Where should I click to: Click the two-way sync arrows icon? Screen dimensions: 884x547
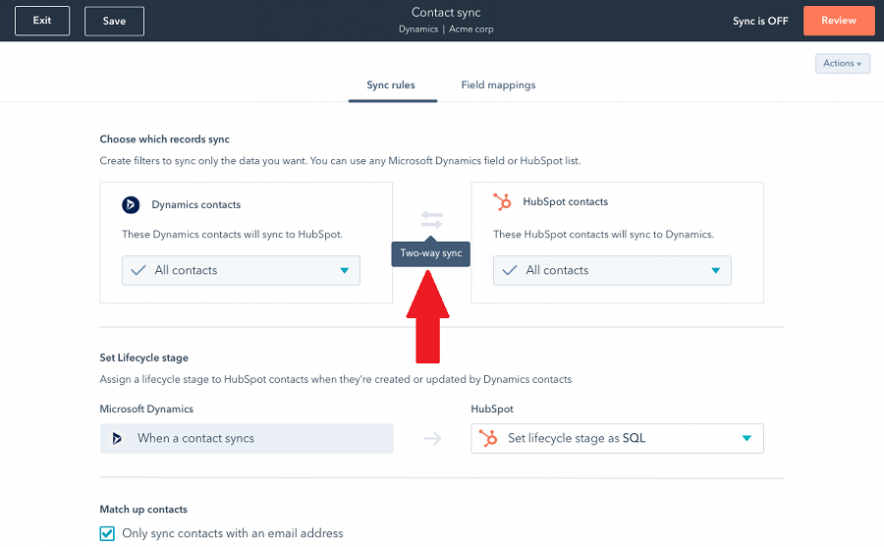pos(431,219)
